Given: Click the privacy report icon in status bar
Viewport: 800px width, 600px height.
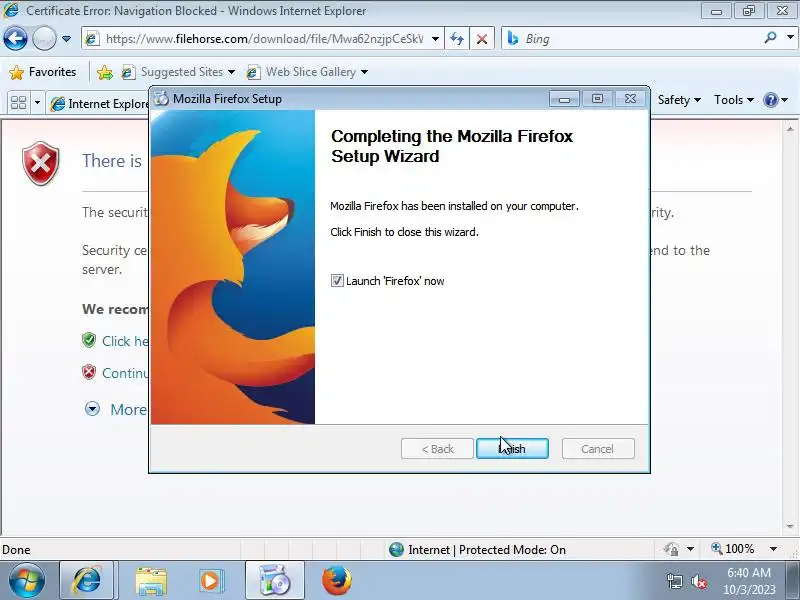Looking at the screenshot, I should pyautogui.click(x=671, y=549).
